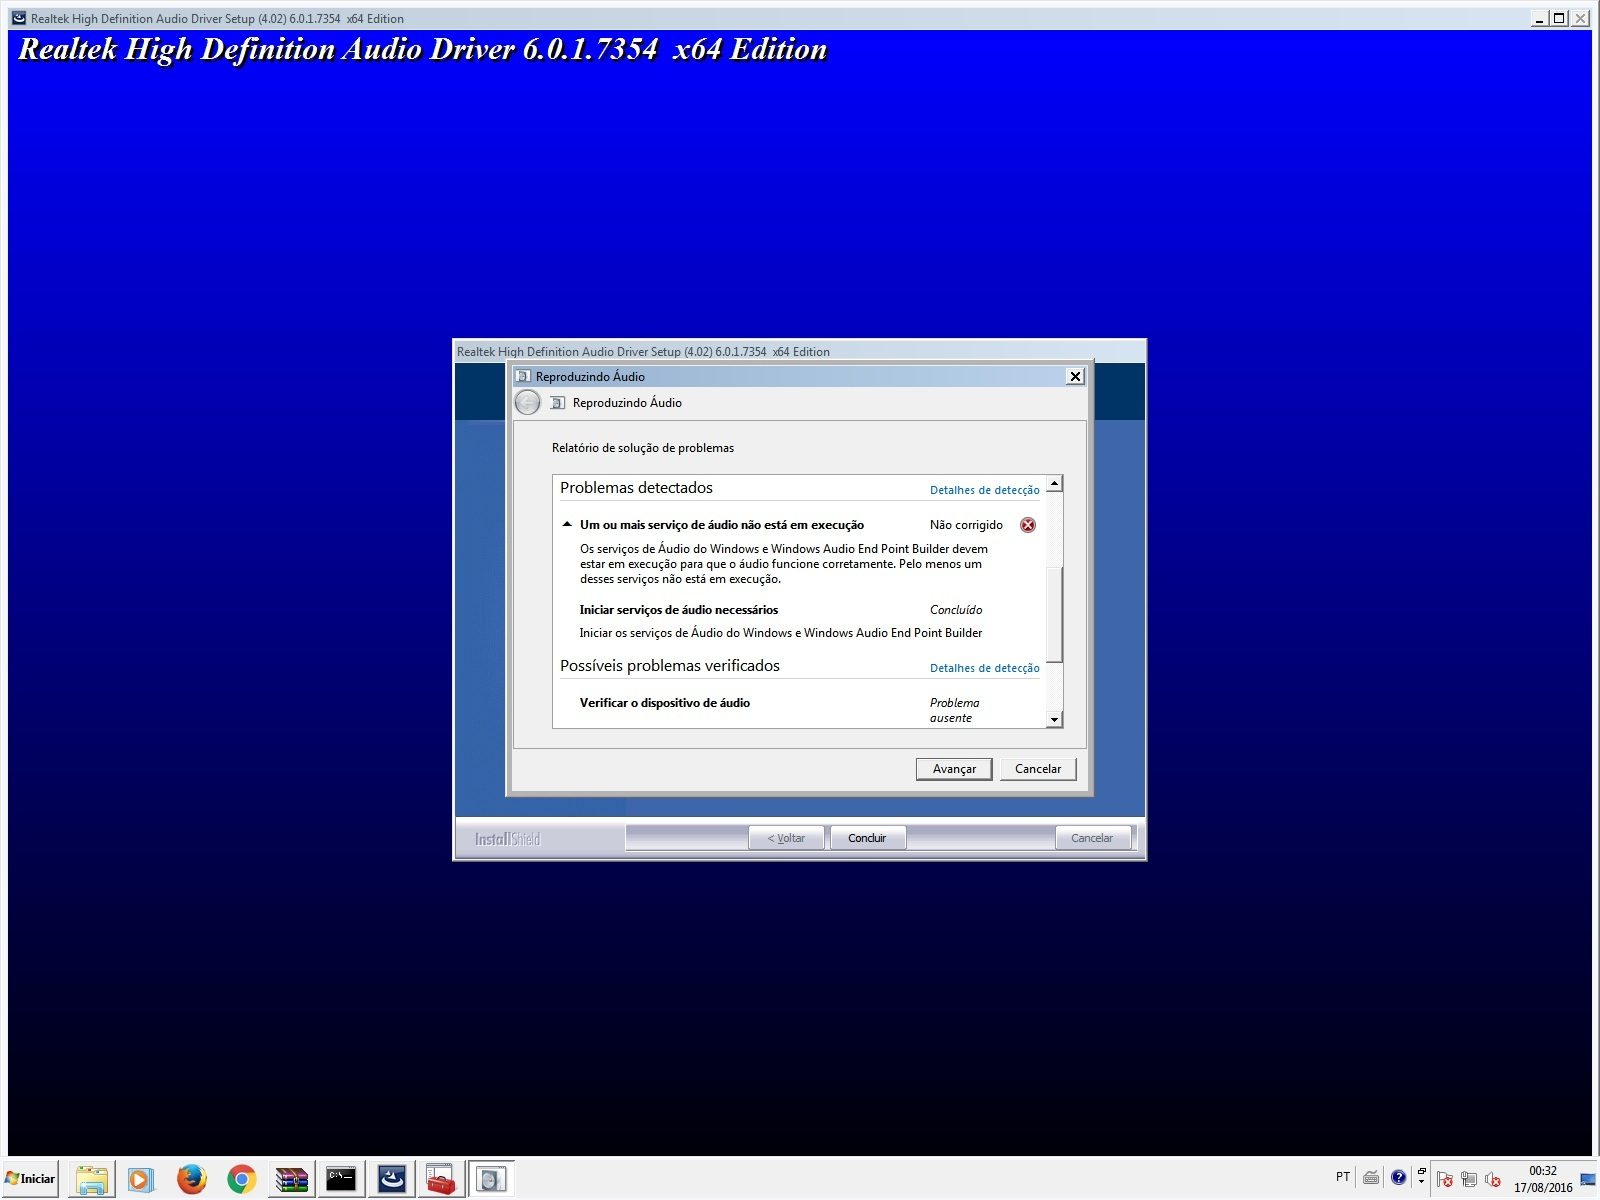Image resolution: width=1600 pixels, height=1200 pixels.
Task: Click the report scrollbar down arrow
Action: click(x=1054, y=720)
